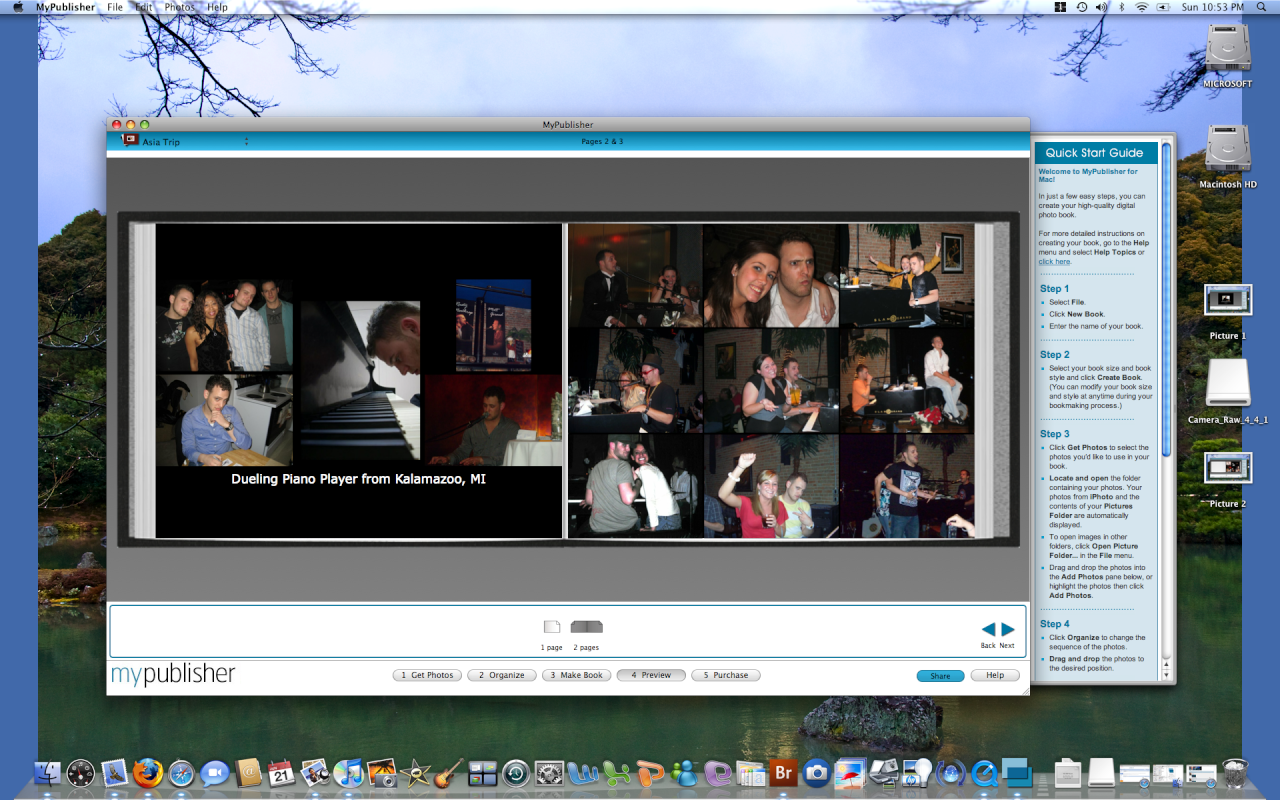The height and width of the screenshot is (800, 1280).
Task: Go to step 3 Make Book
Action: pos(577,675)
